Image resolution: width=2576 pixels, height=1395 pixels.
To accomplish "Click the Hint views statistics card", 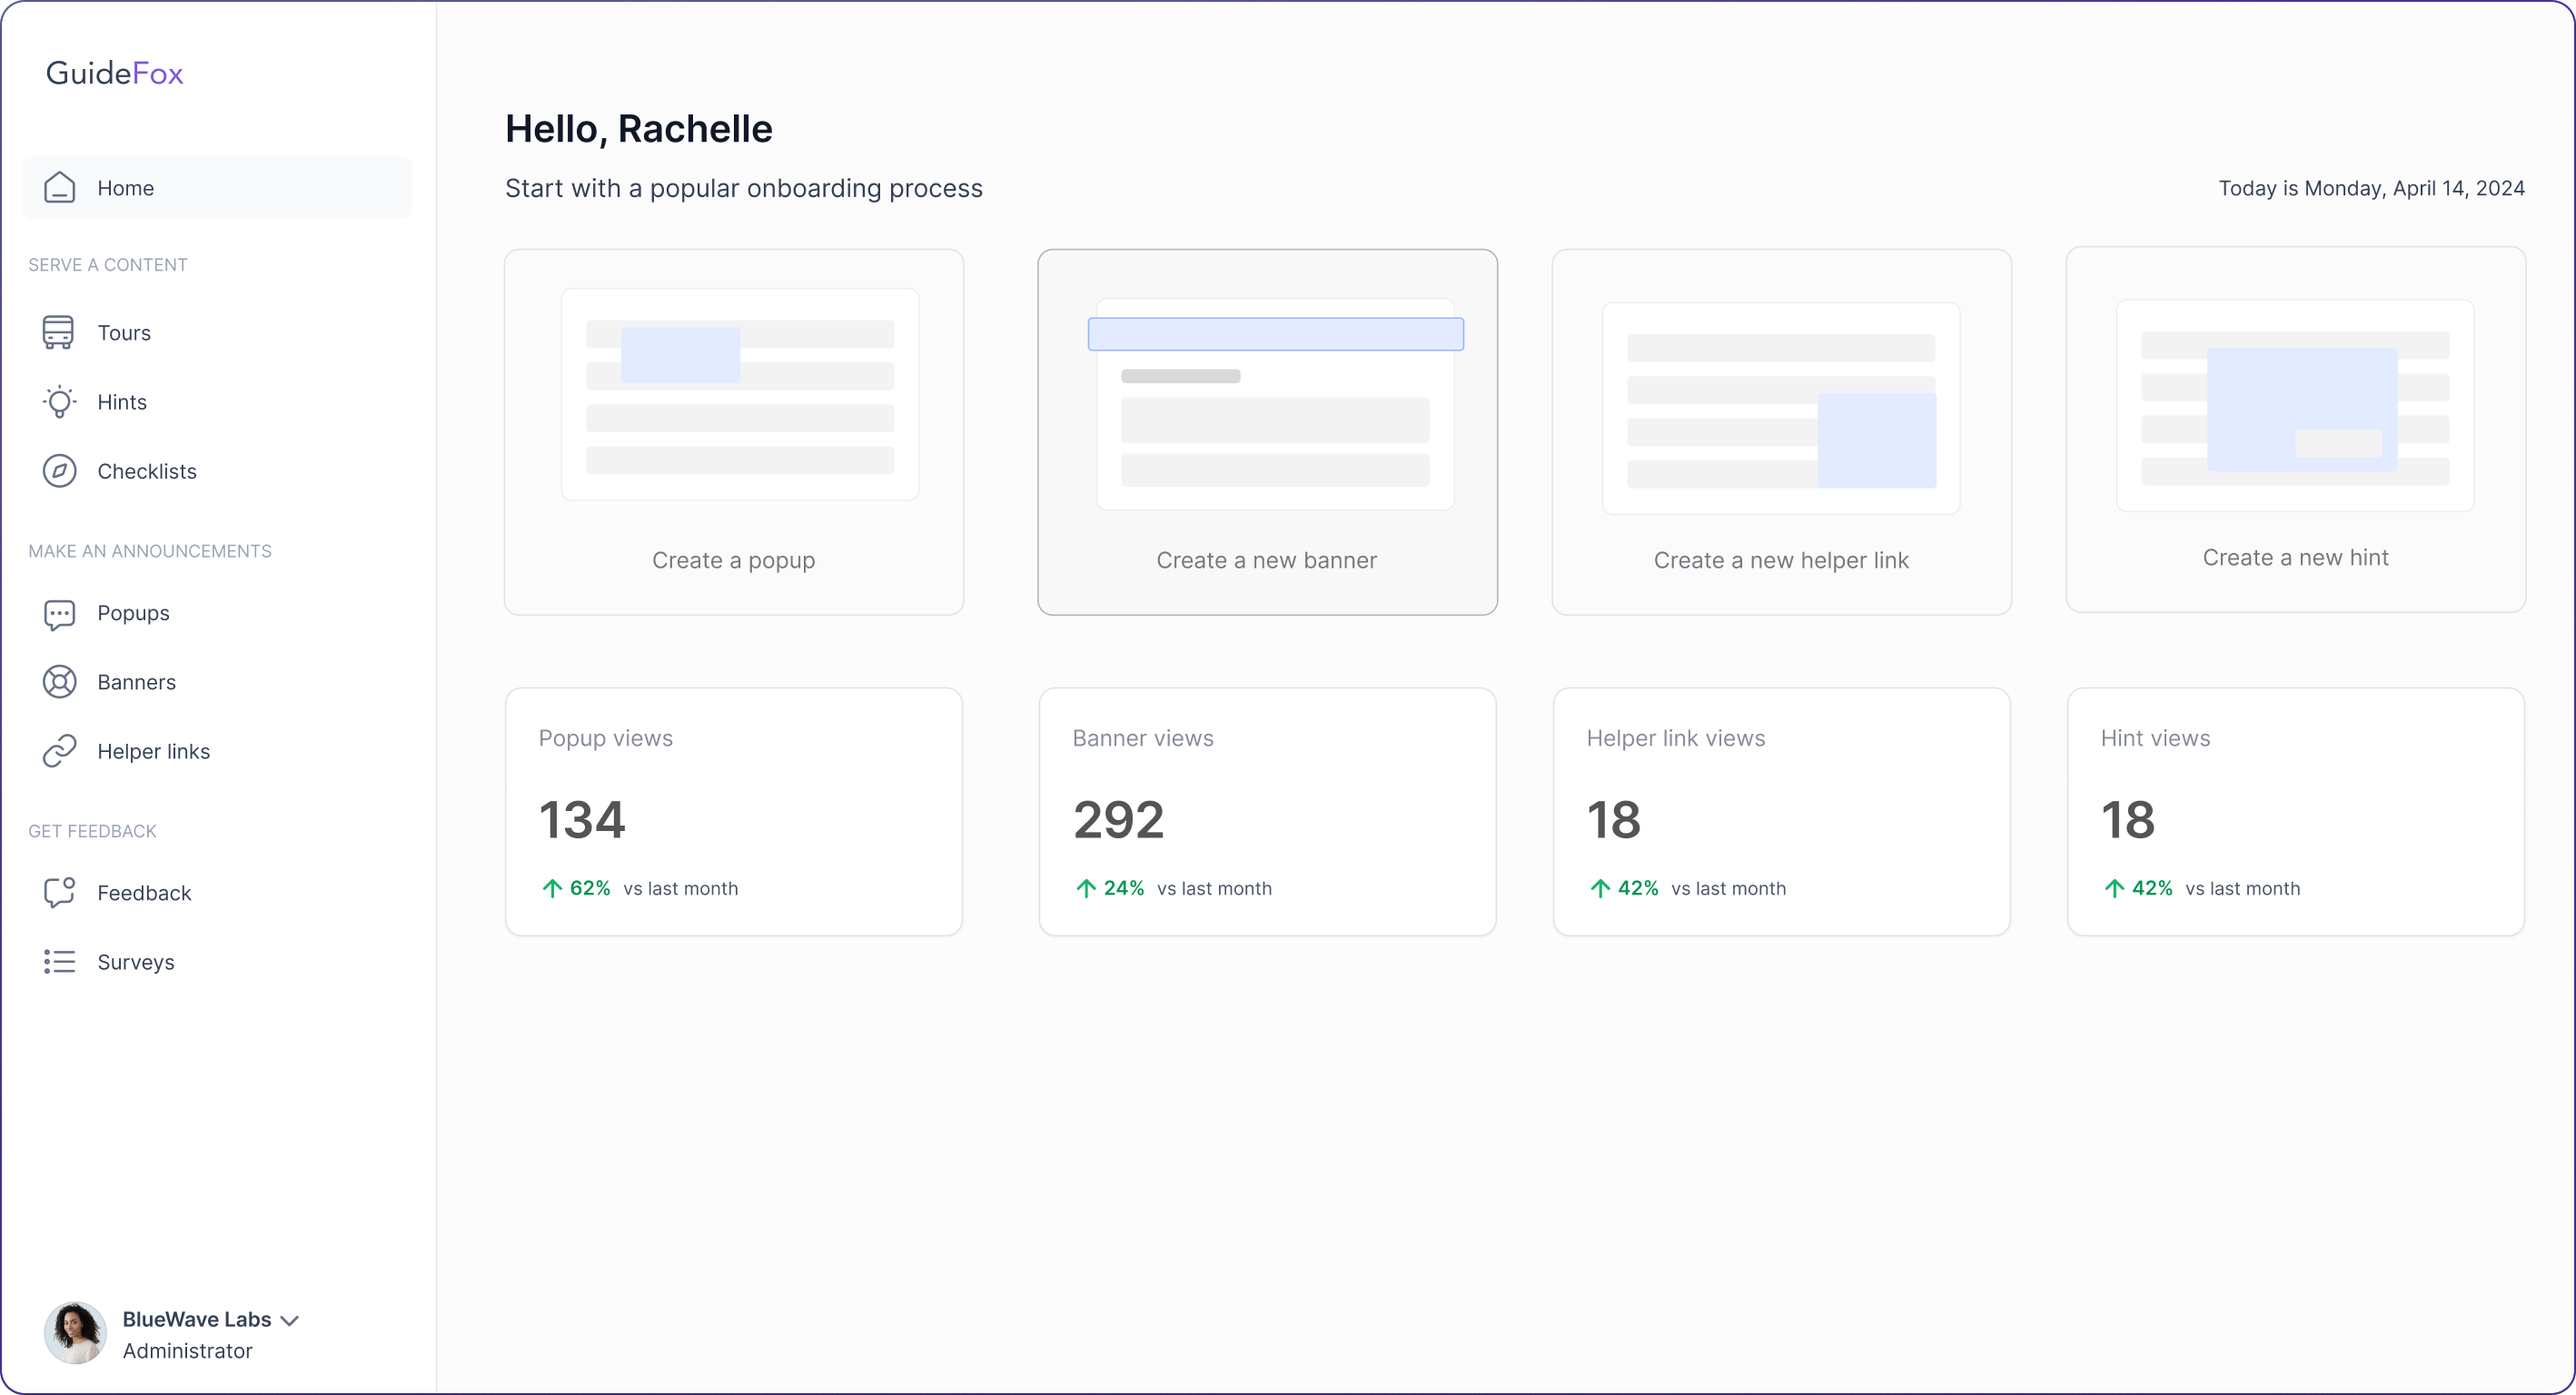I will coord(2295,811).
